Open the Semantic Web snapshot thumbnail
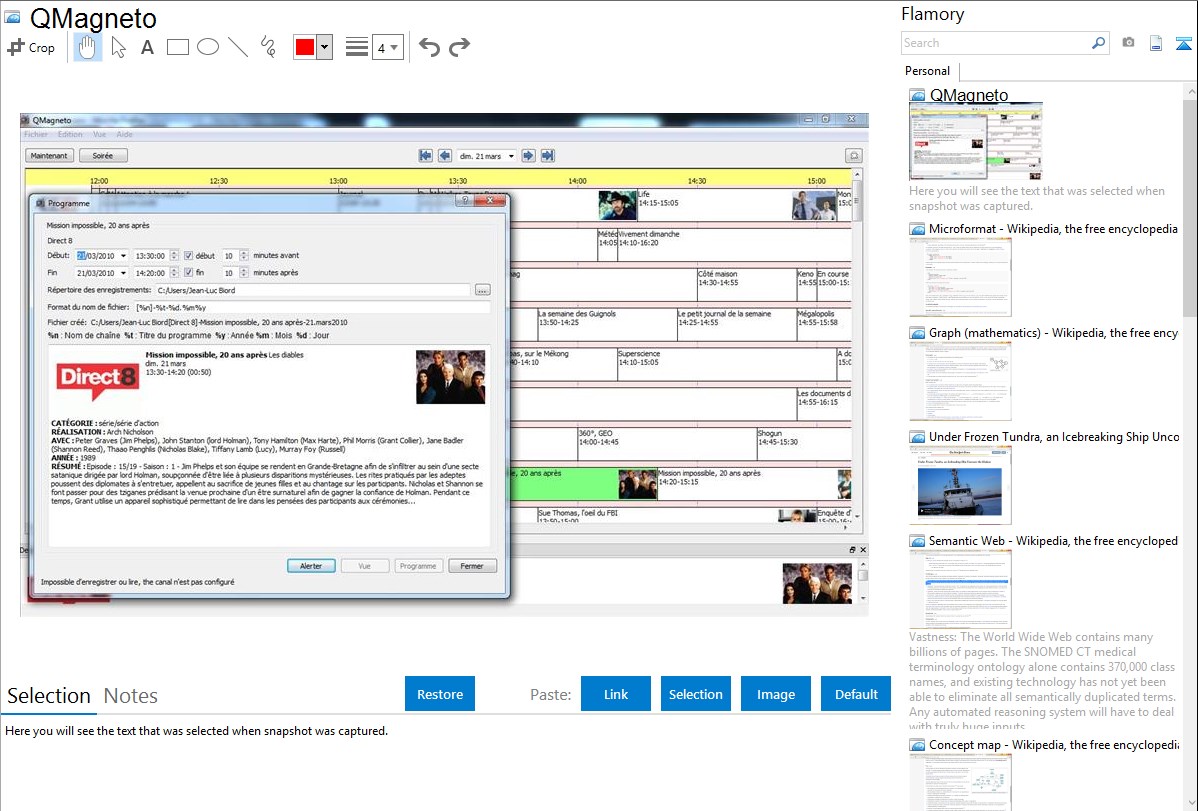 click(960, 589)
